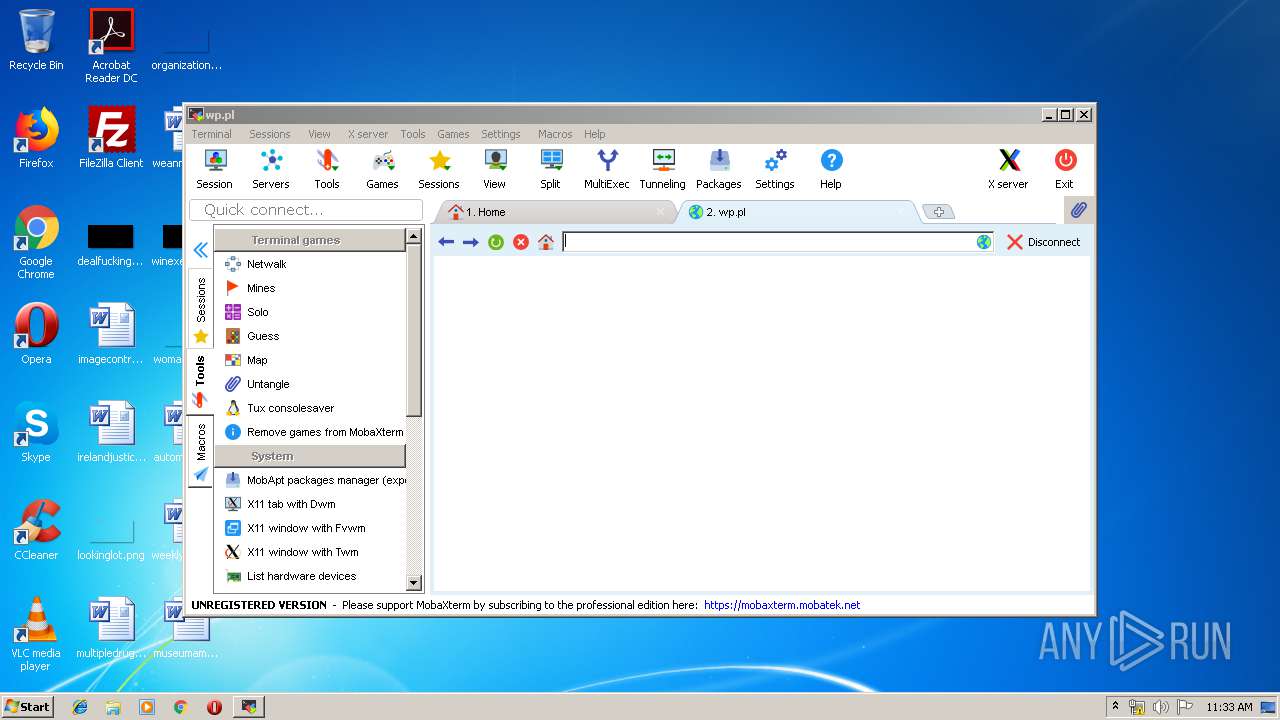This screenshot has height=720, width=1280.
Task: Click the globe icon in address bar
Action: pyautogui.click(x=984, y=242)
